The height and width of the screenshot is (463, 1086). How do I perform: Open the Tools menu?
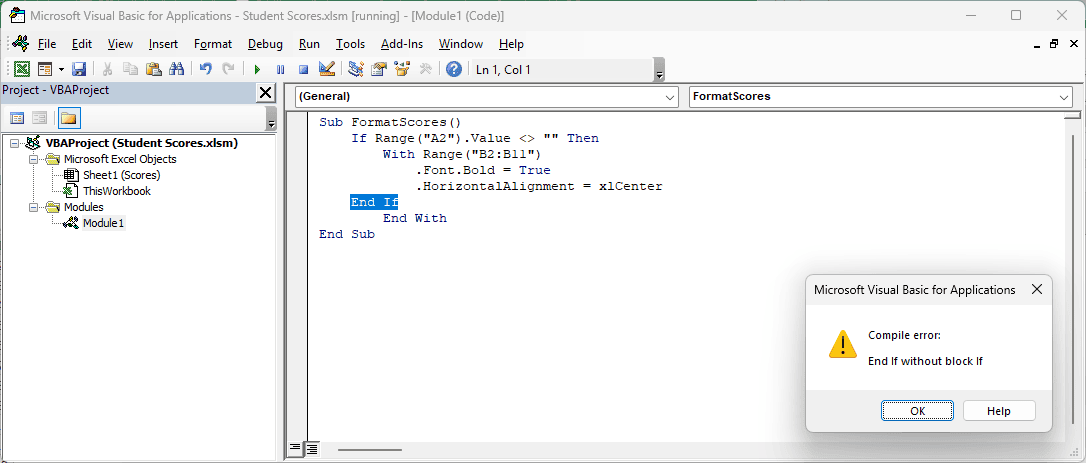click(x=350, y=44)
